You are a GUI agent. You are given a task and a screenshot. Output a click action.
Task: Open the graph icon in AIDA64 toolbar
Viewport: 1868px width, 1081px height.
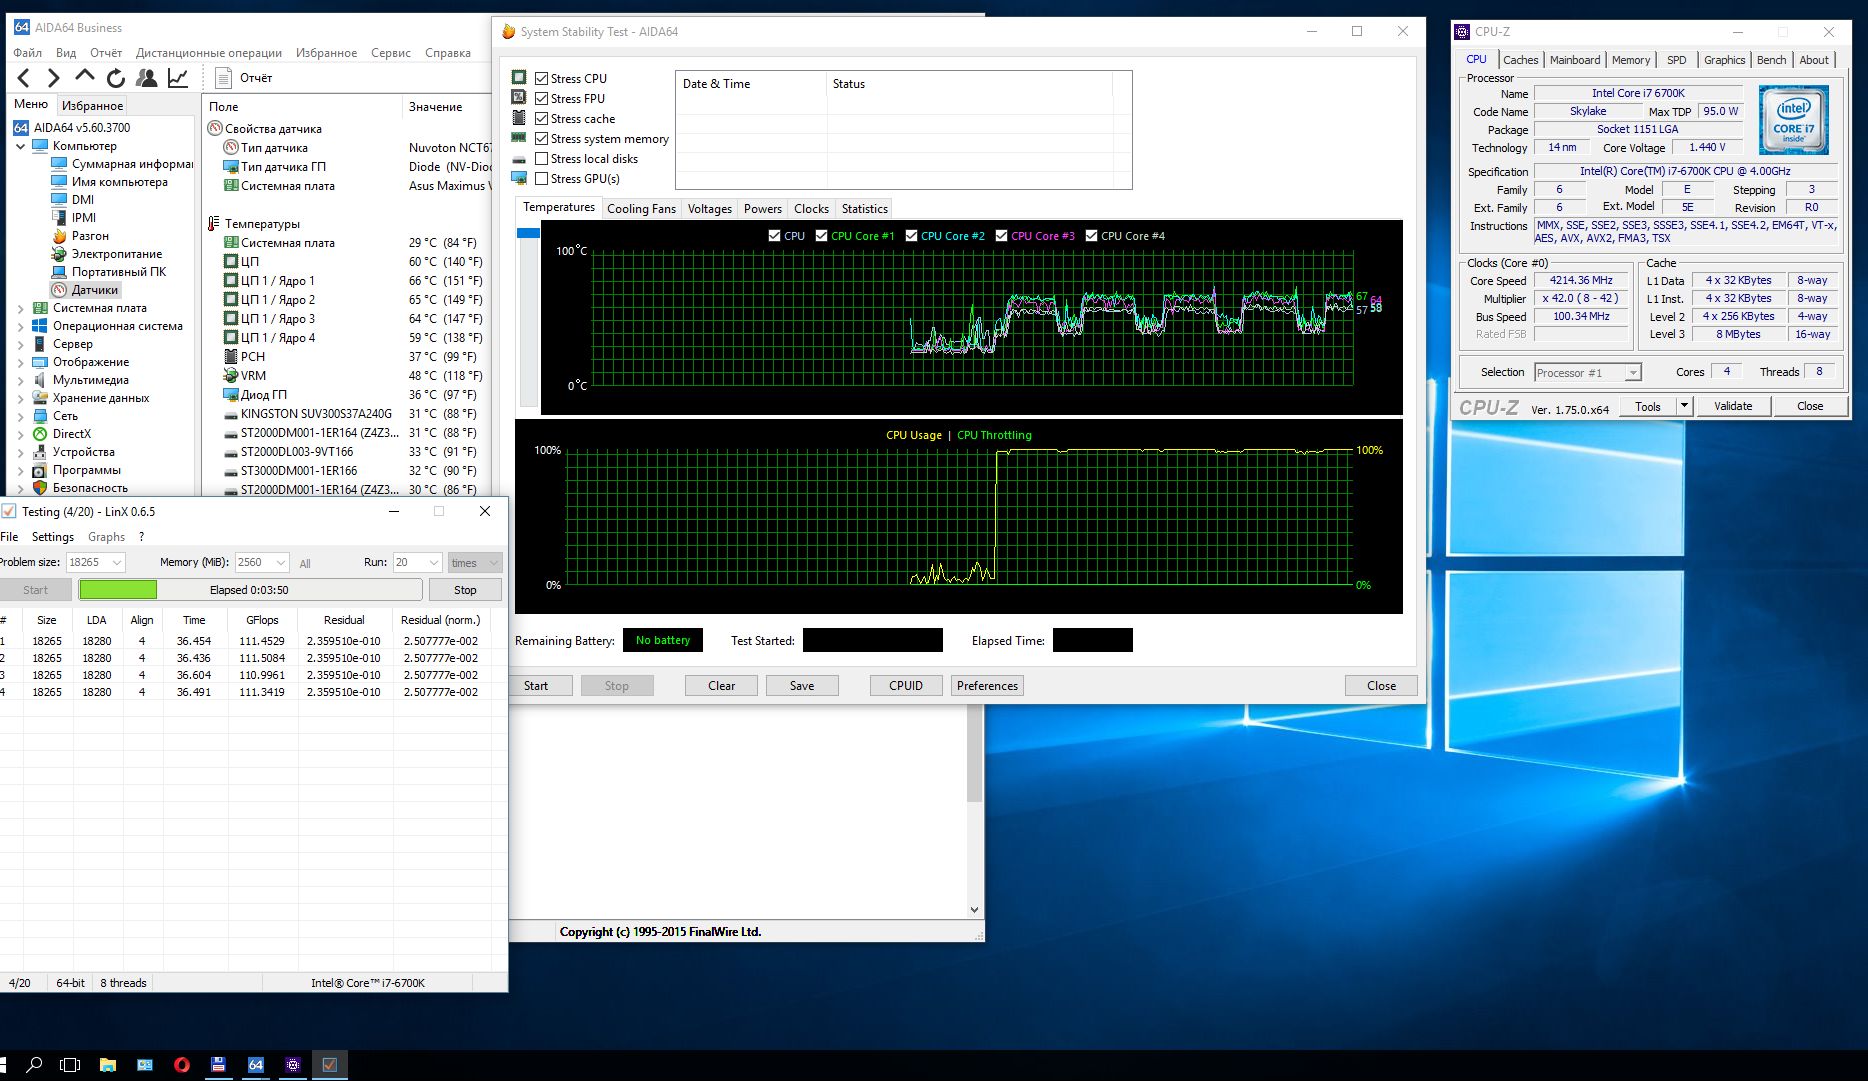pos(178,78)
